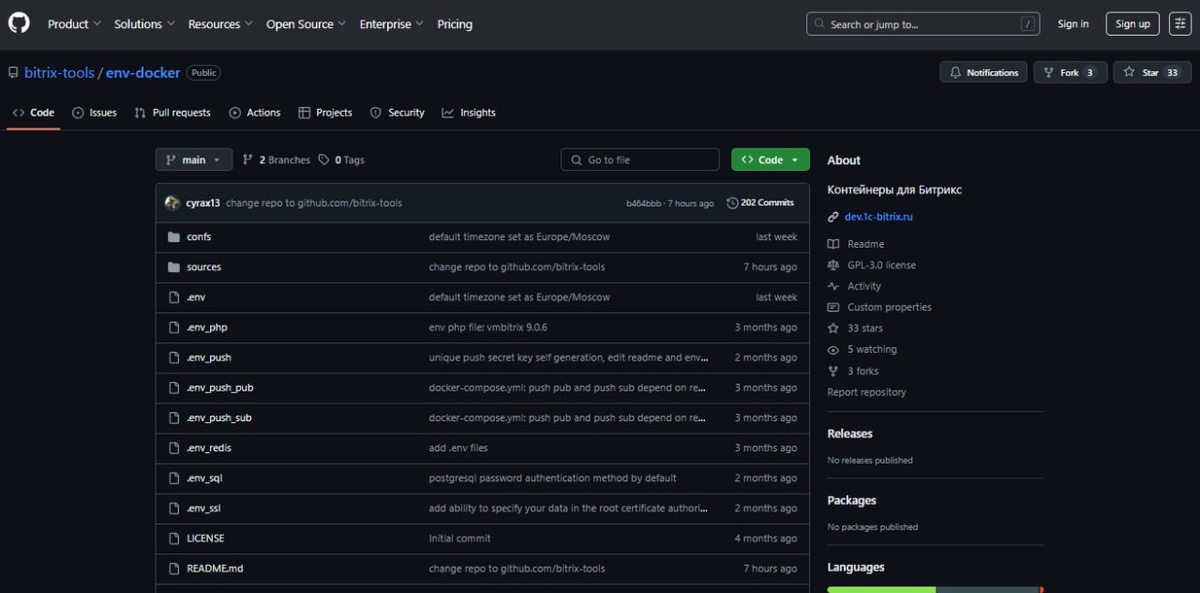Viewport: 1200px width, 593px height.
Task: Open the .env_push file
Action: point(209,357)
